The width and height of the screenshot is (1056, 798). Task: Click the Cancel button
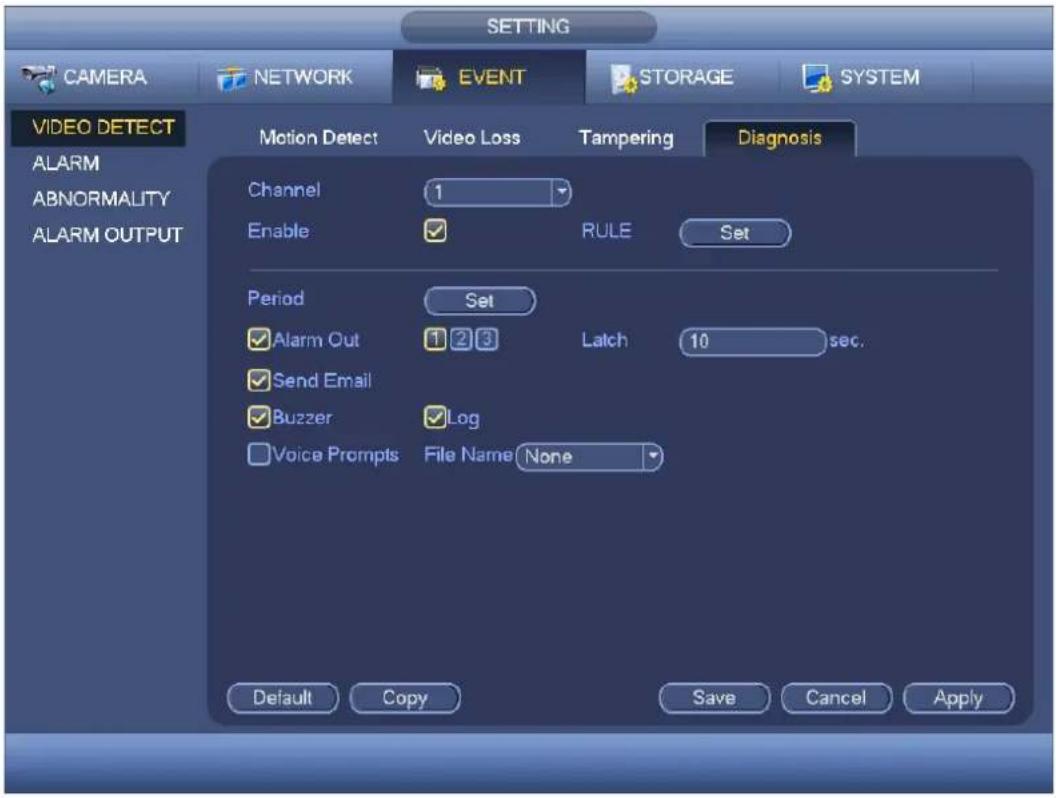(836, 698)
